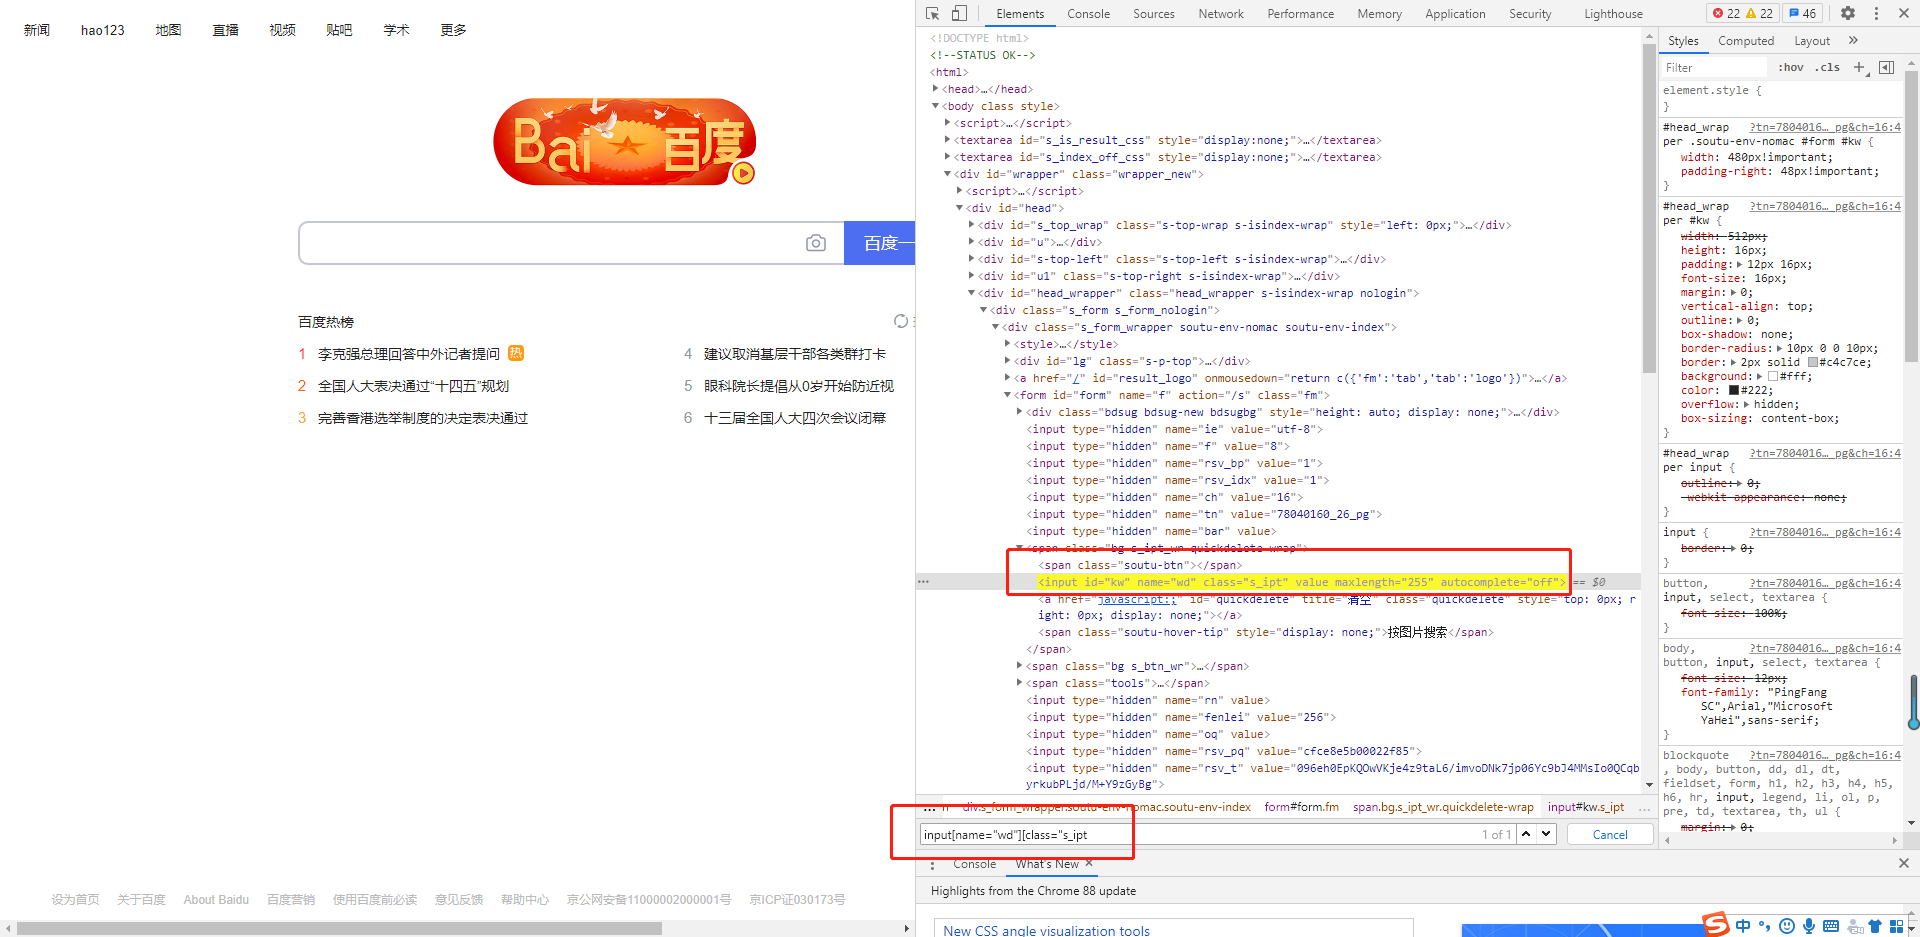Screen dimensions: 1920x937
Task: Toggle the computed styles sidebar icon
Action: coord(1887,67)
